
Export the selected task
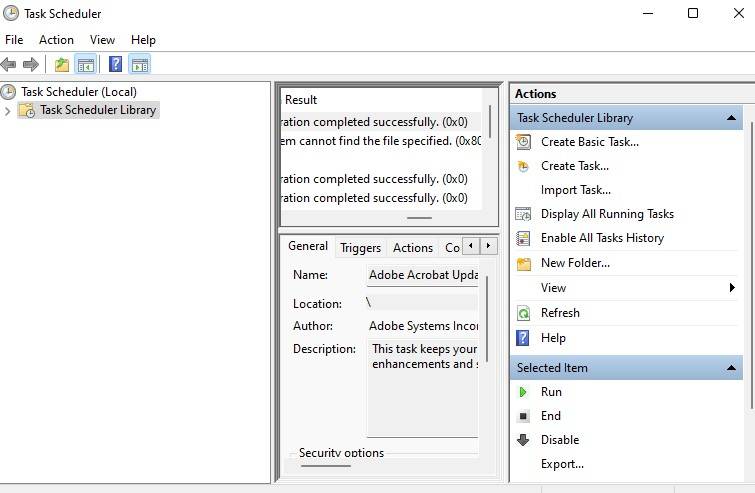(x=562, y=464)
